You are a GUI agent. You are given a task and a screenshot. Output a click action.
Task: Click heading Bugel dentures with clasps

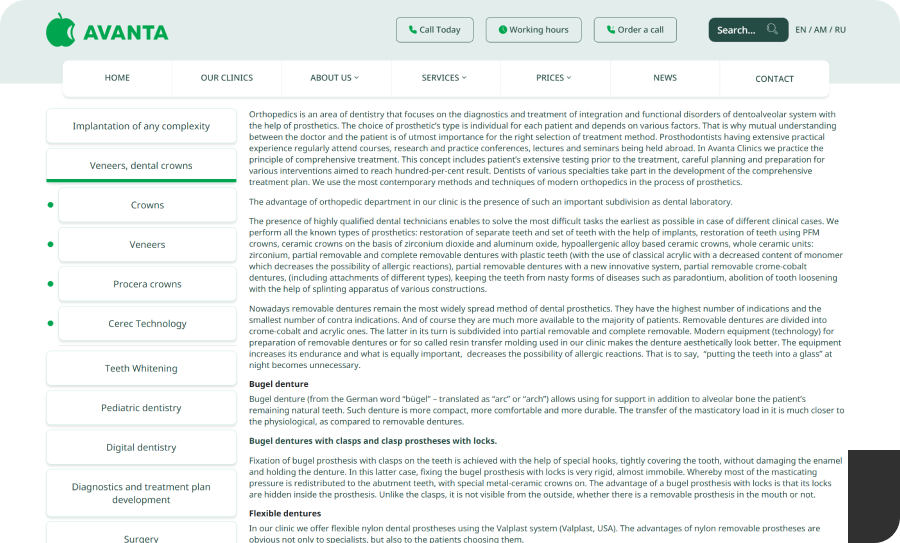pyautogui.click(x=373, y=441)
